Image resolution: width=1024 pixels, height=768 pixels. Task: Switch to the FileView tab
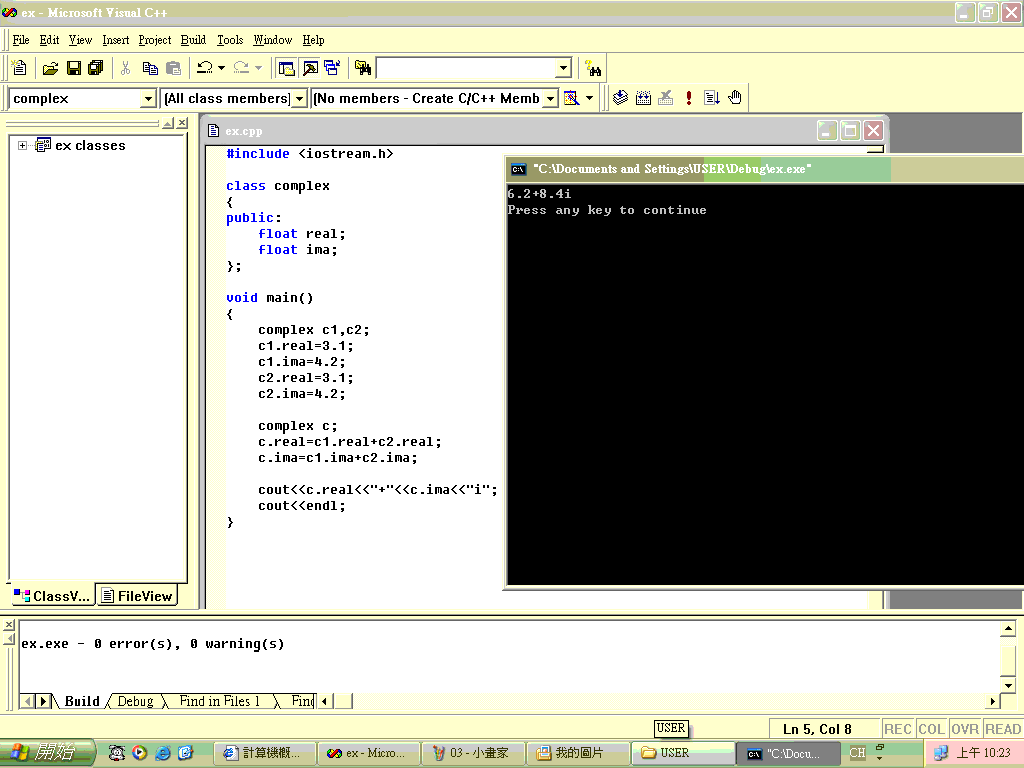point(138,596)
